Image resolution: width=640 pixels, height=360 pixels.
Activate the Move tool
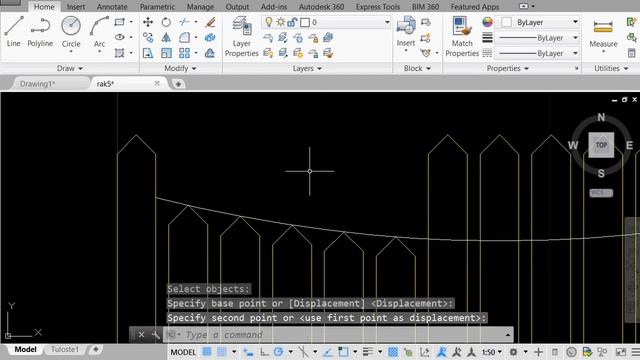click(148, 22)
